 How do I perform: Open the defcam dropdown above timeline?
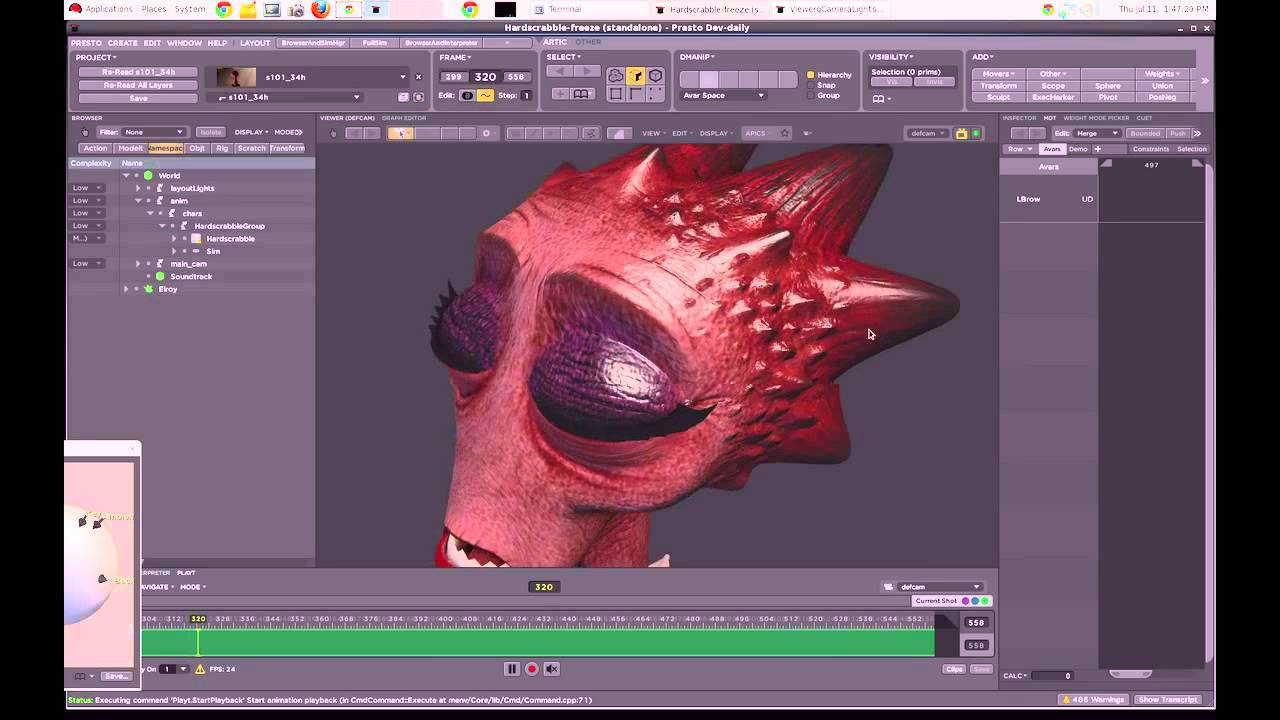(x=940, y=587)
